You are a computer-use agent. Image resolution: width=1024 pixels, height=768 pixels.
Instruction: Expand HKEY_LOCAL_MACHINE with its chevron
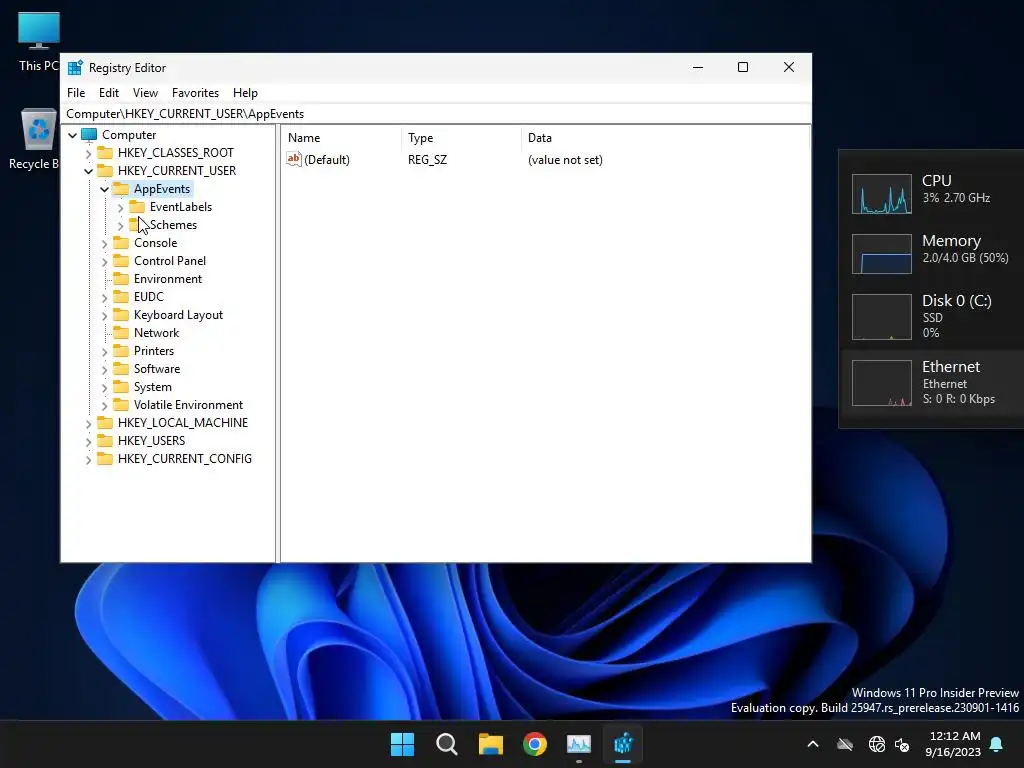pos(89,423)
